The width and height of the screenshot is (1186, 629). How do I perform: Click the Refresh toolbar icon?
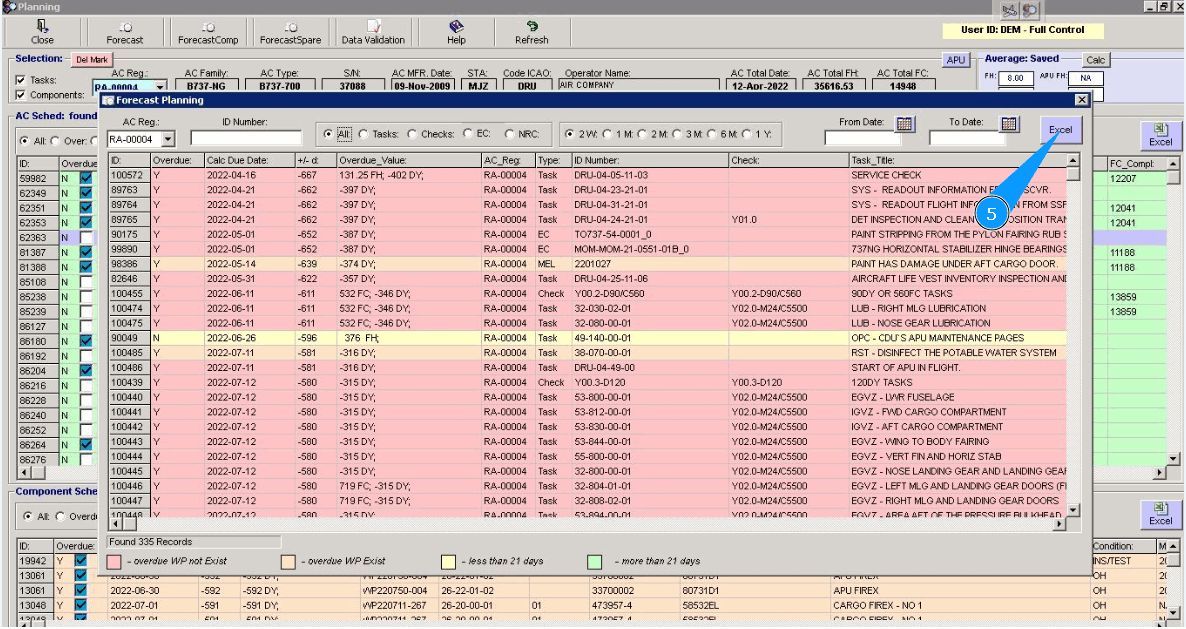(x=532, y=33)
